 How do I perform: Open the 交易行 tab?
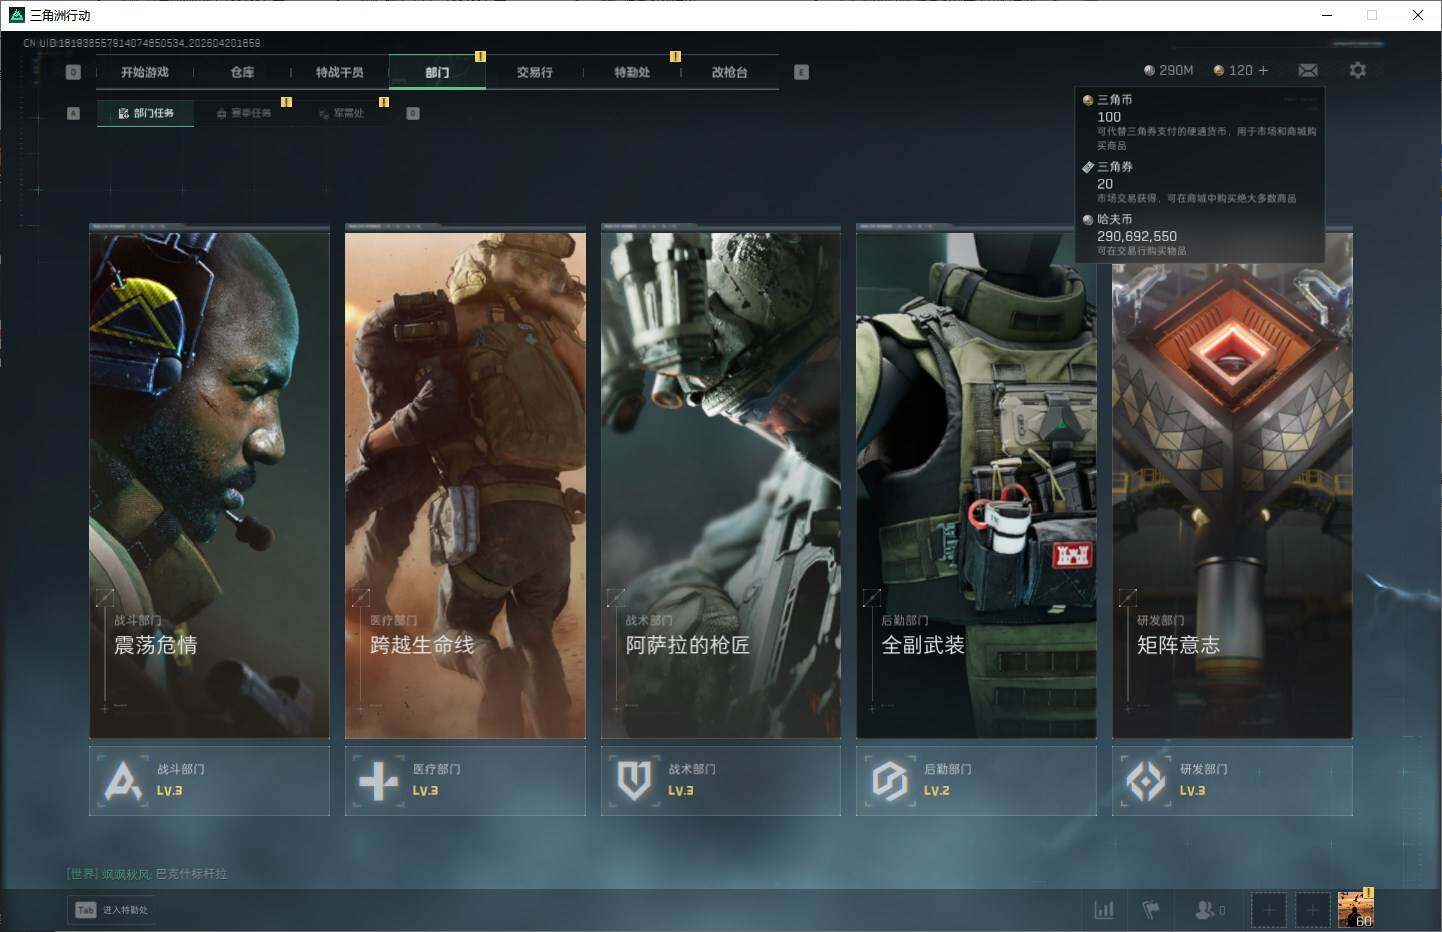coord(534,72)
